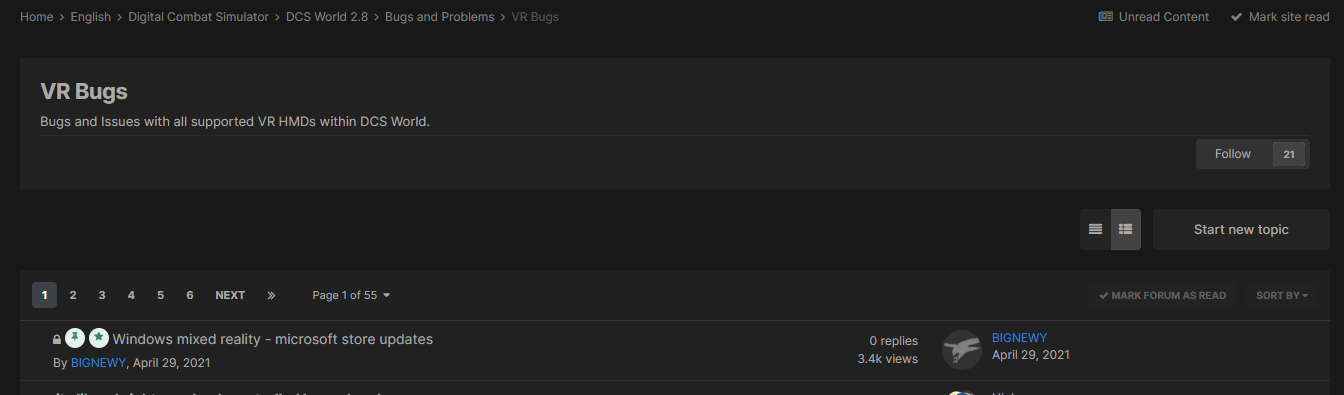
Task: Go to page 3 of topics
Action: (102, 295)
